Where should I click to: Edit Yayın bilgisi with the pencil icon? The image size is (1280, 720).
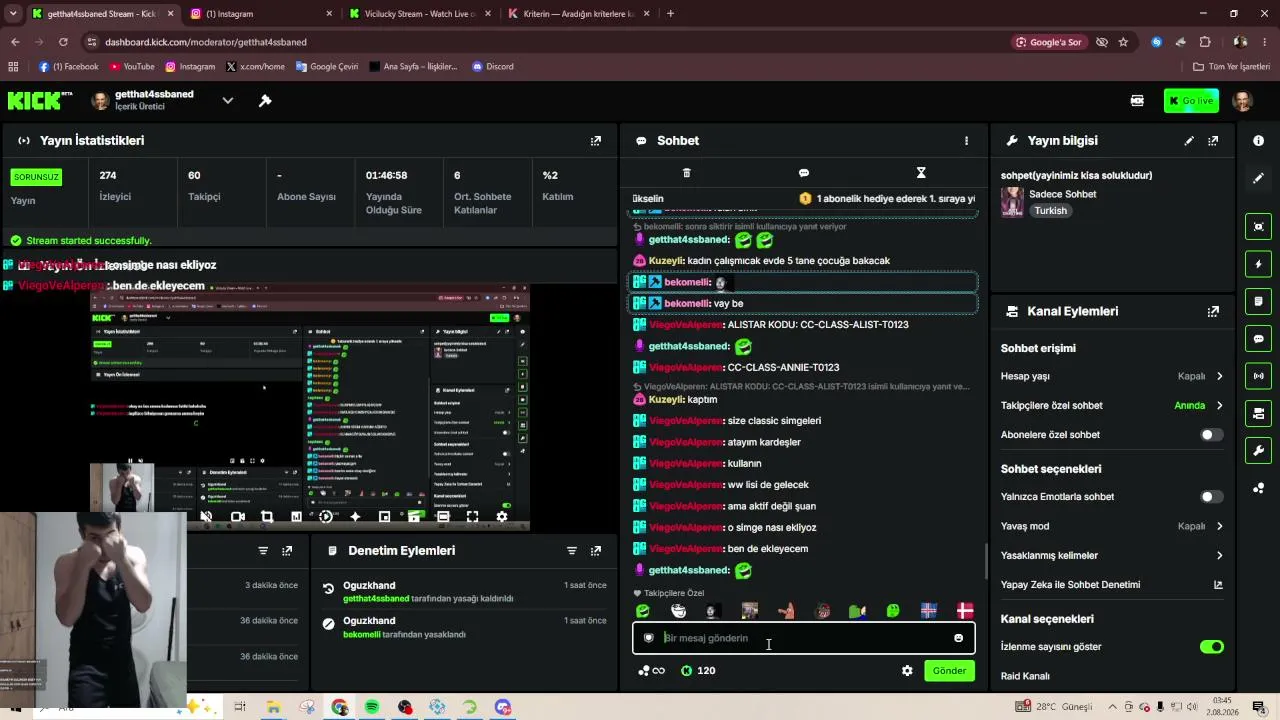click(1189, 141)
